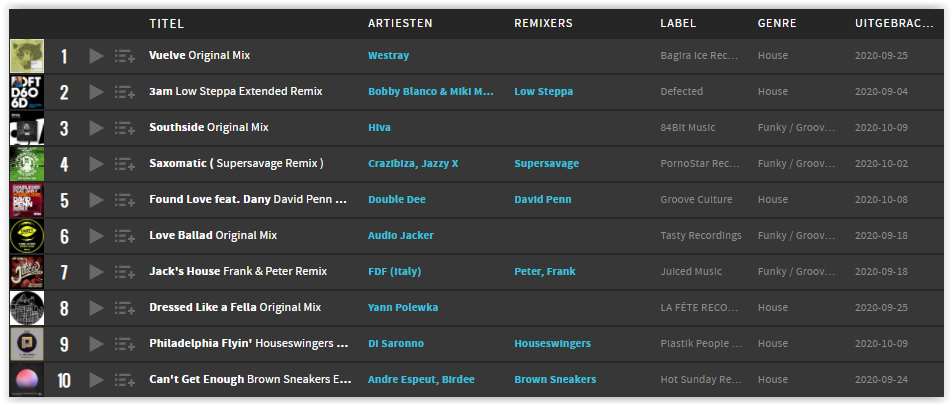The image size is (952, 405).
Task: Open Tasty Recordings label
Action: (x=701, y=236)
